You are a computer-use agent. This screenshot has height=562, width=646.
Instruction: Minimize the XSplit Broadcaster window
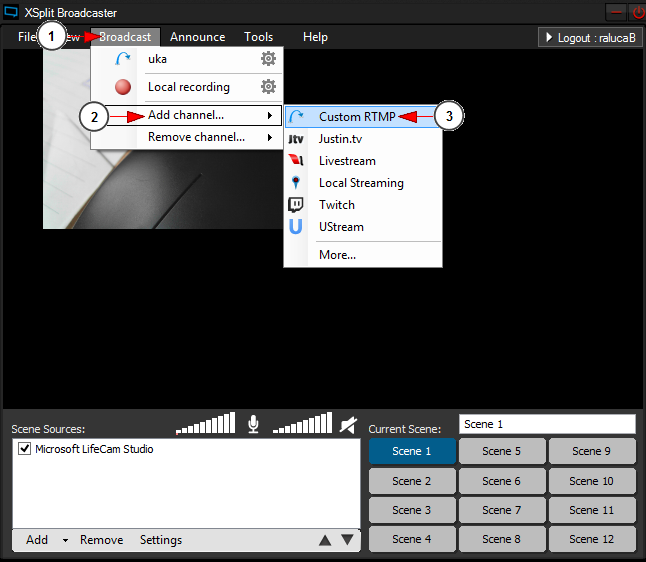coord(616,13)
